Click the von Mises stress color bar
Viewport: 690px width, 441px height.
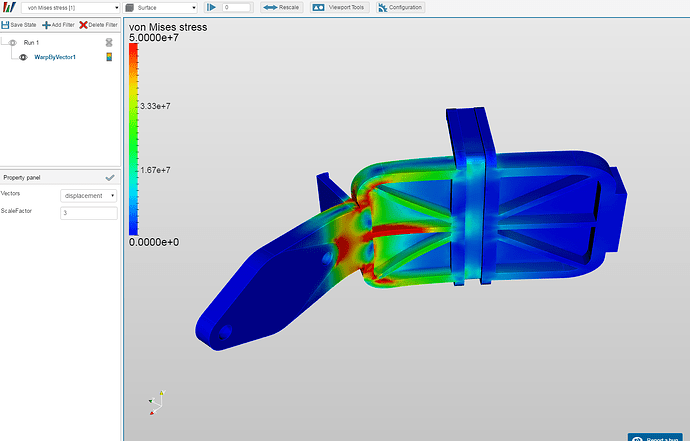(x=133, y=139)
